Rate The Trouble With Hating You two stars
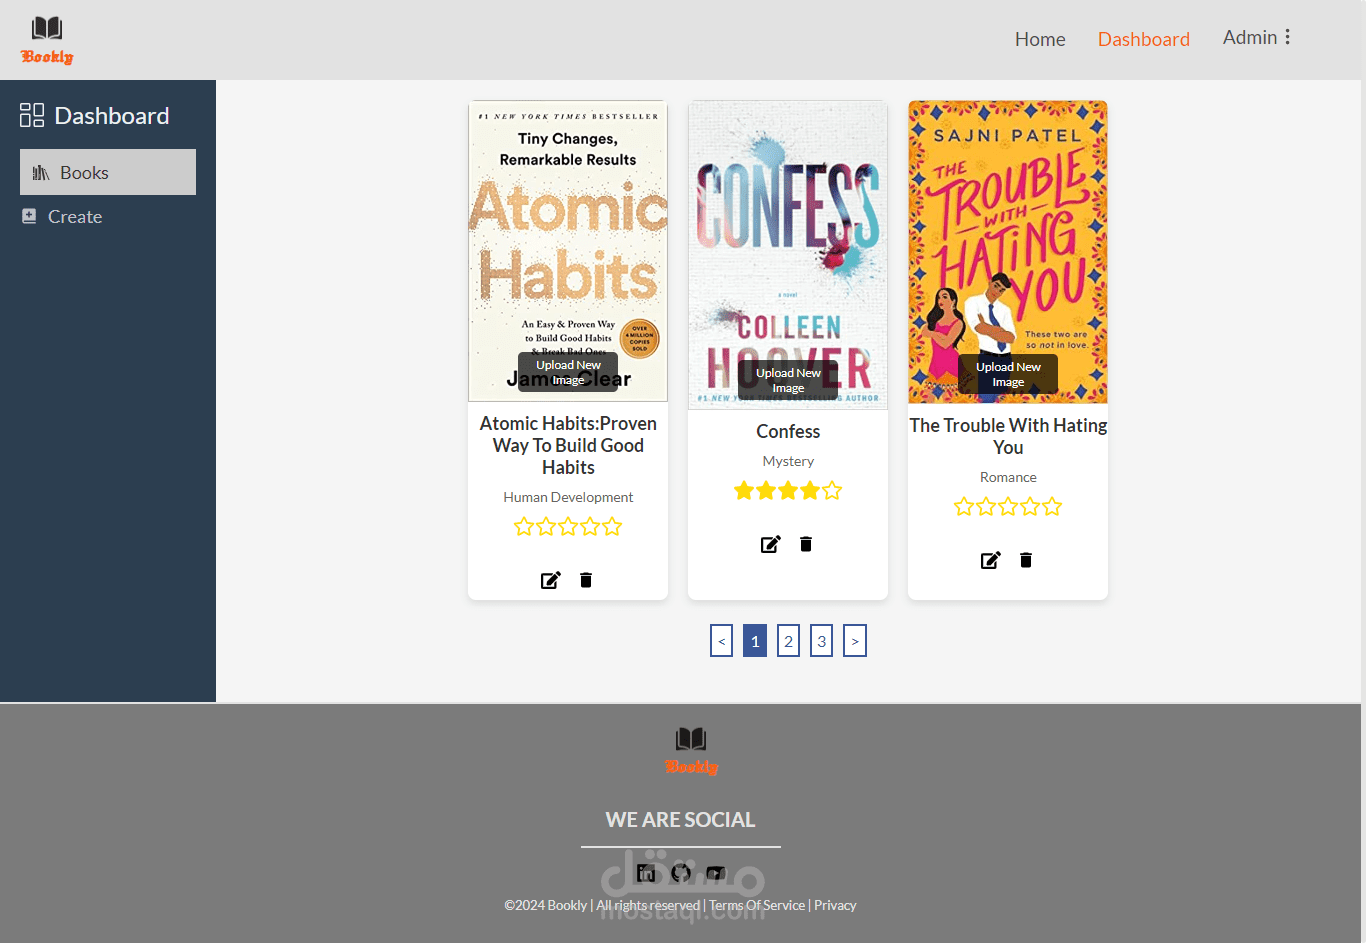This screenshot has height=944, width=1366. (x=986, y=506)
